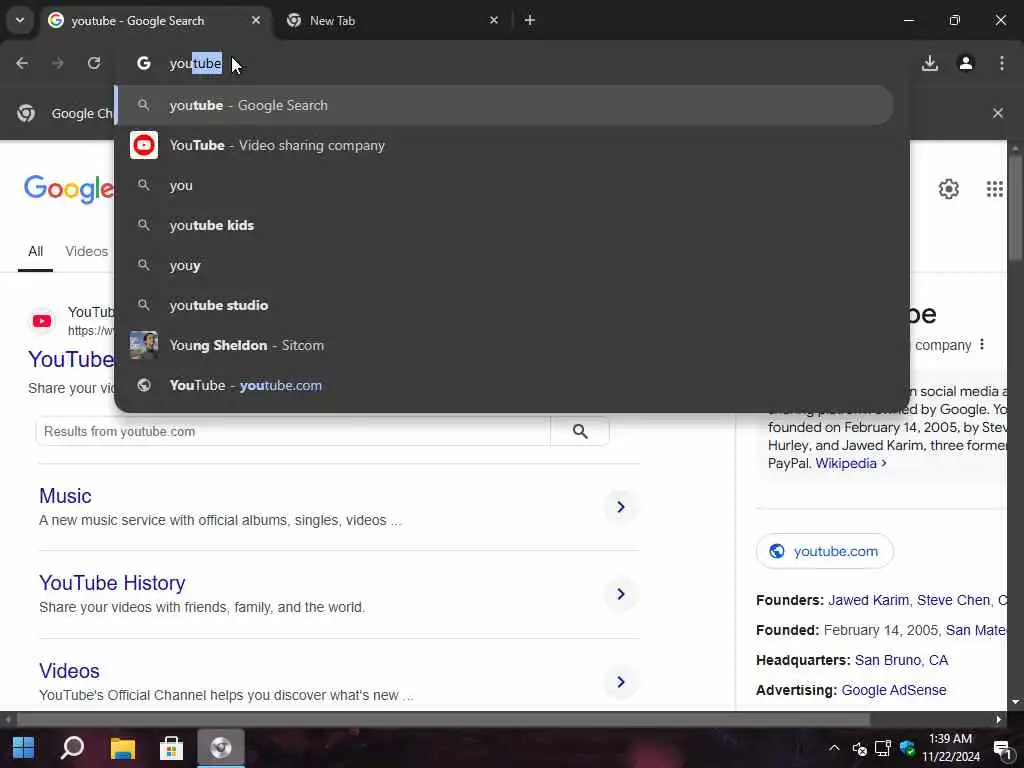The height and width of the screenshot is (768, 1024).
Task: Open the Chrome three-dot menu
Action: coord(1002,63)
